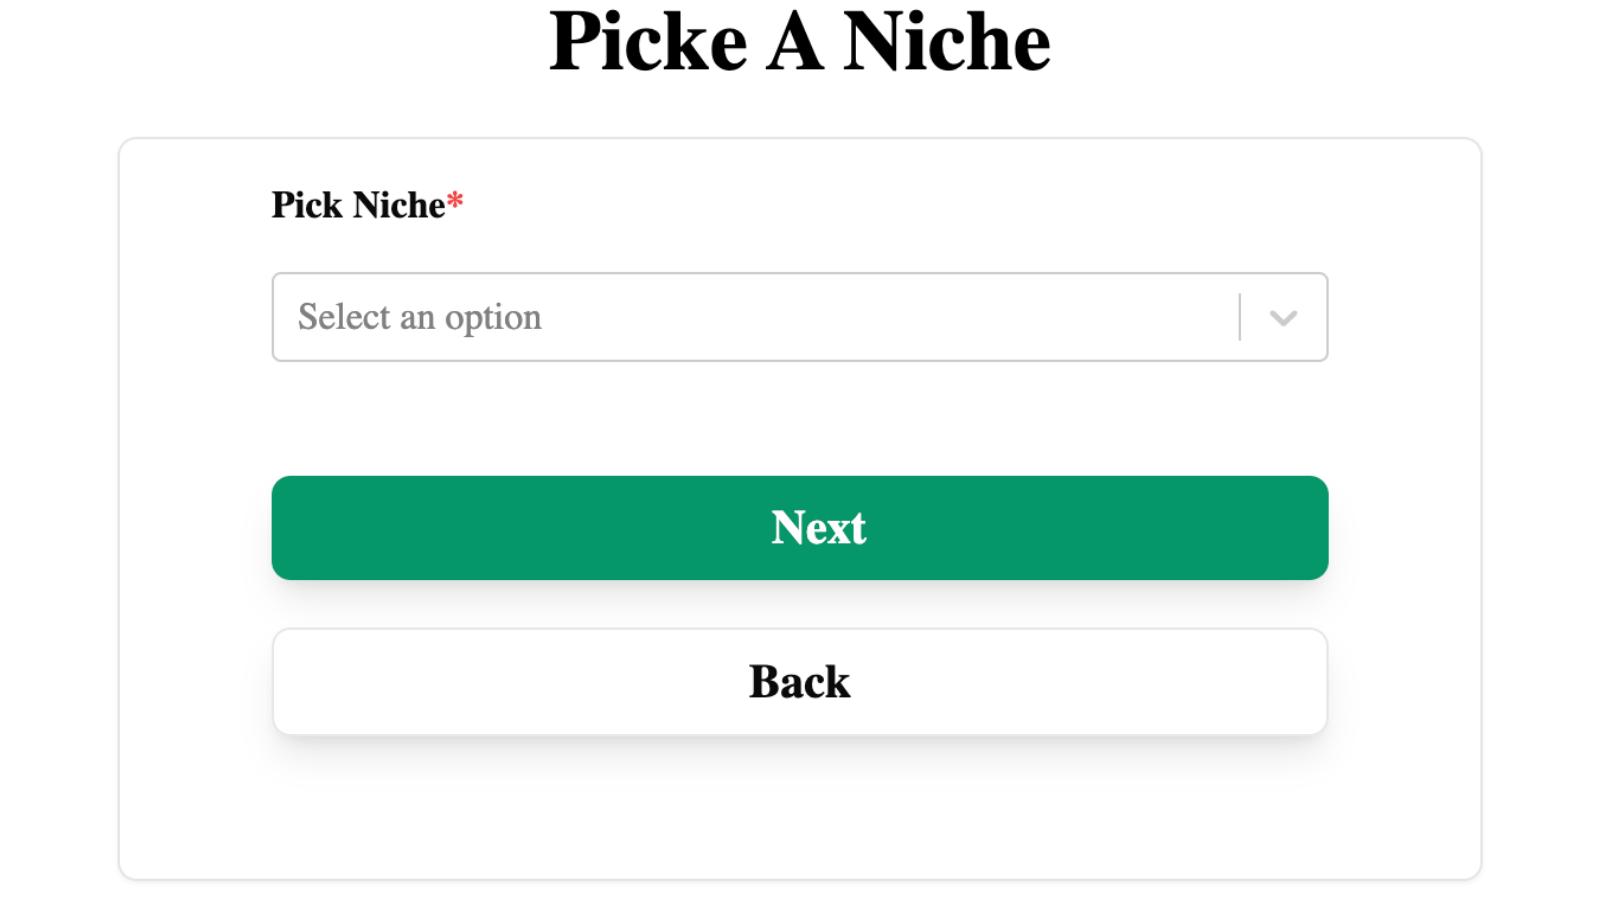Click the "Select an option" placeholder text
1600x900 pixels.
click(420, 317)
